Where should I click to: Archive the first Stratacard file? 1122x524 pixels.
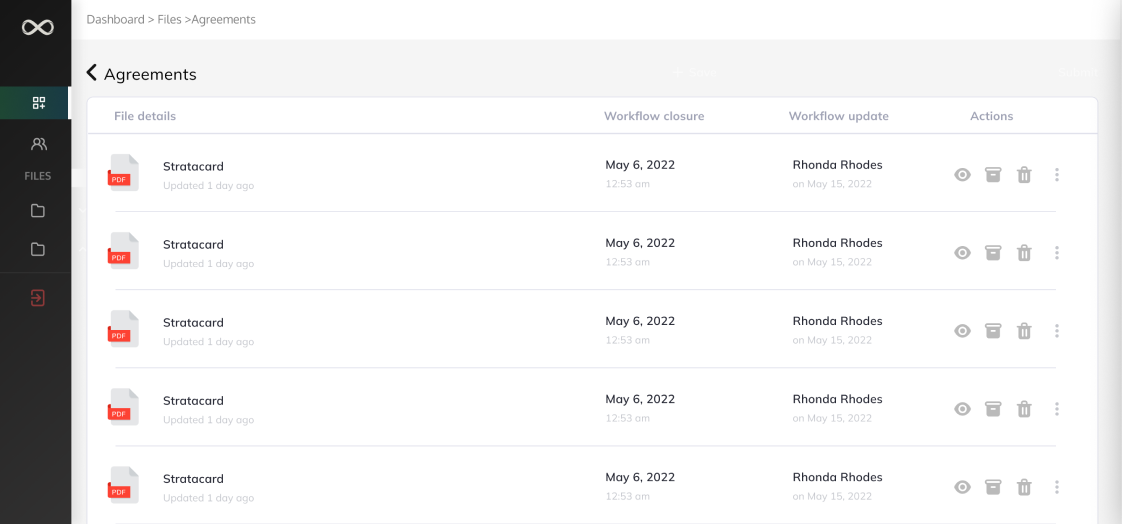coord(992,175)
